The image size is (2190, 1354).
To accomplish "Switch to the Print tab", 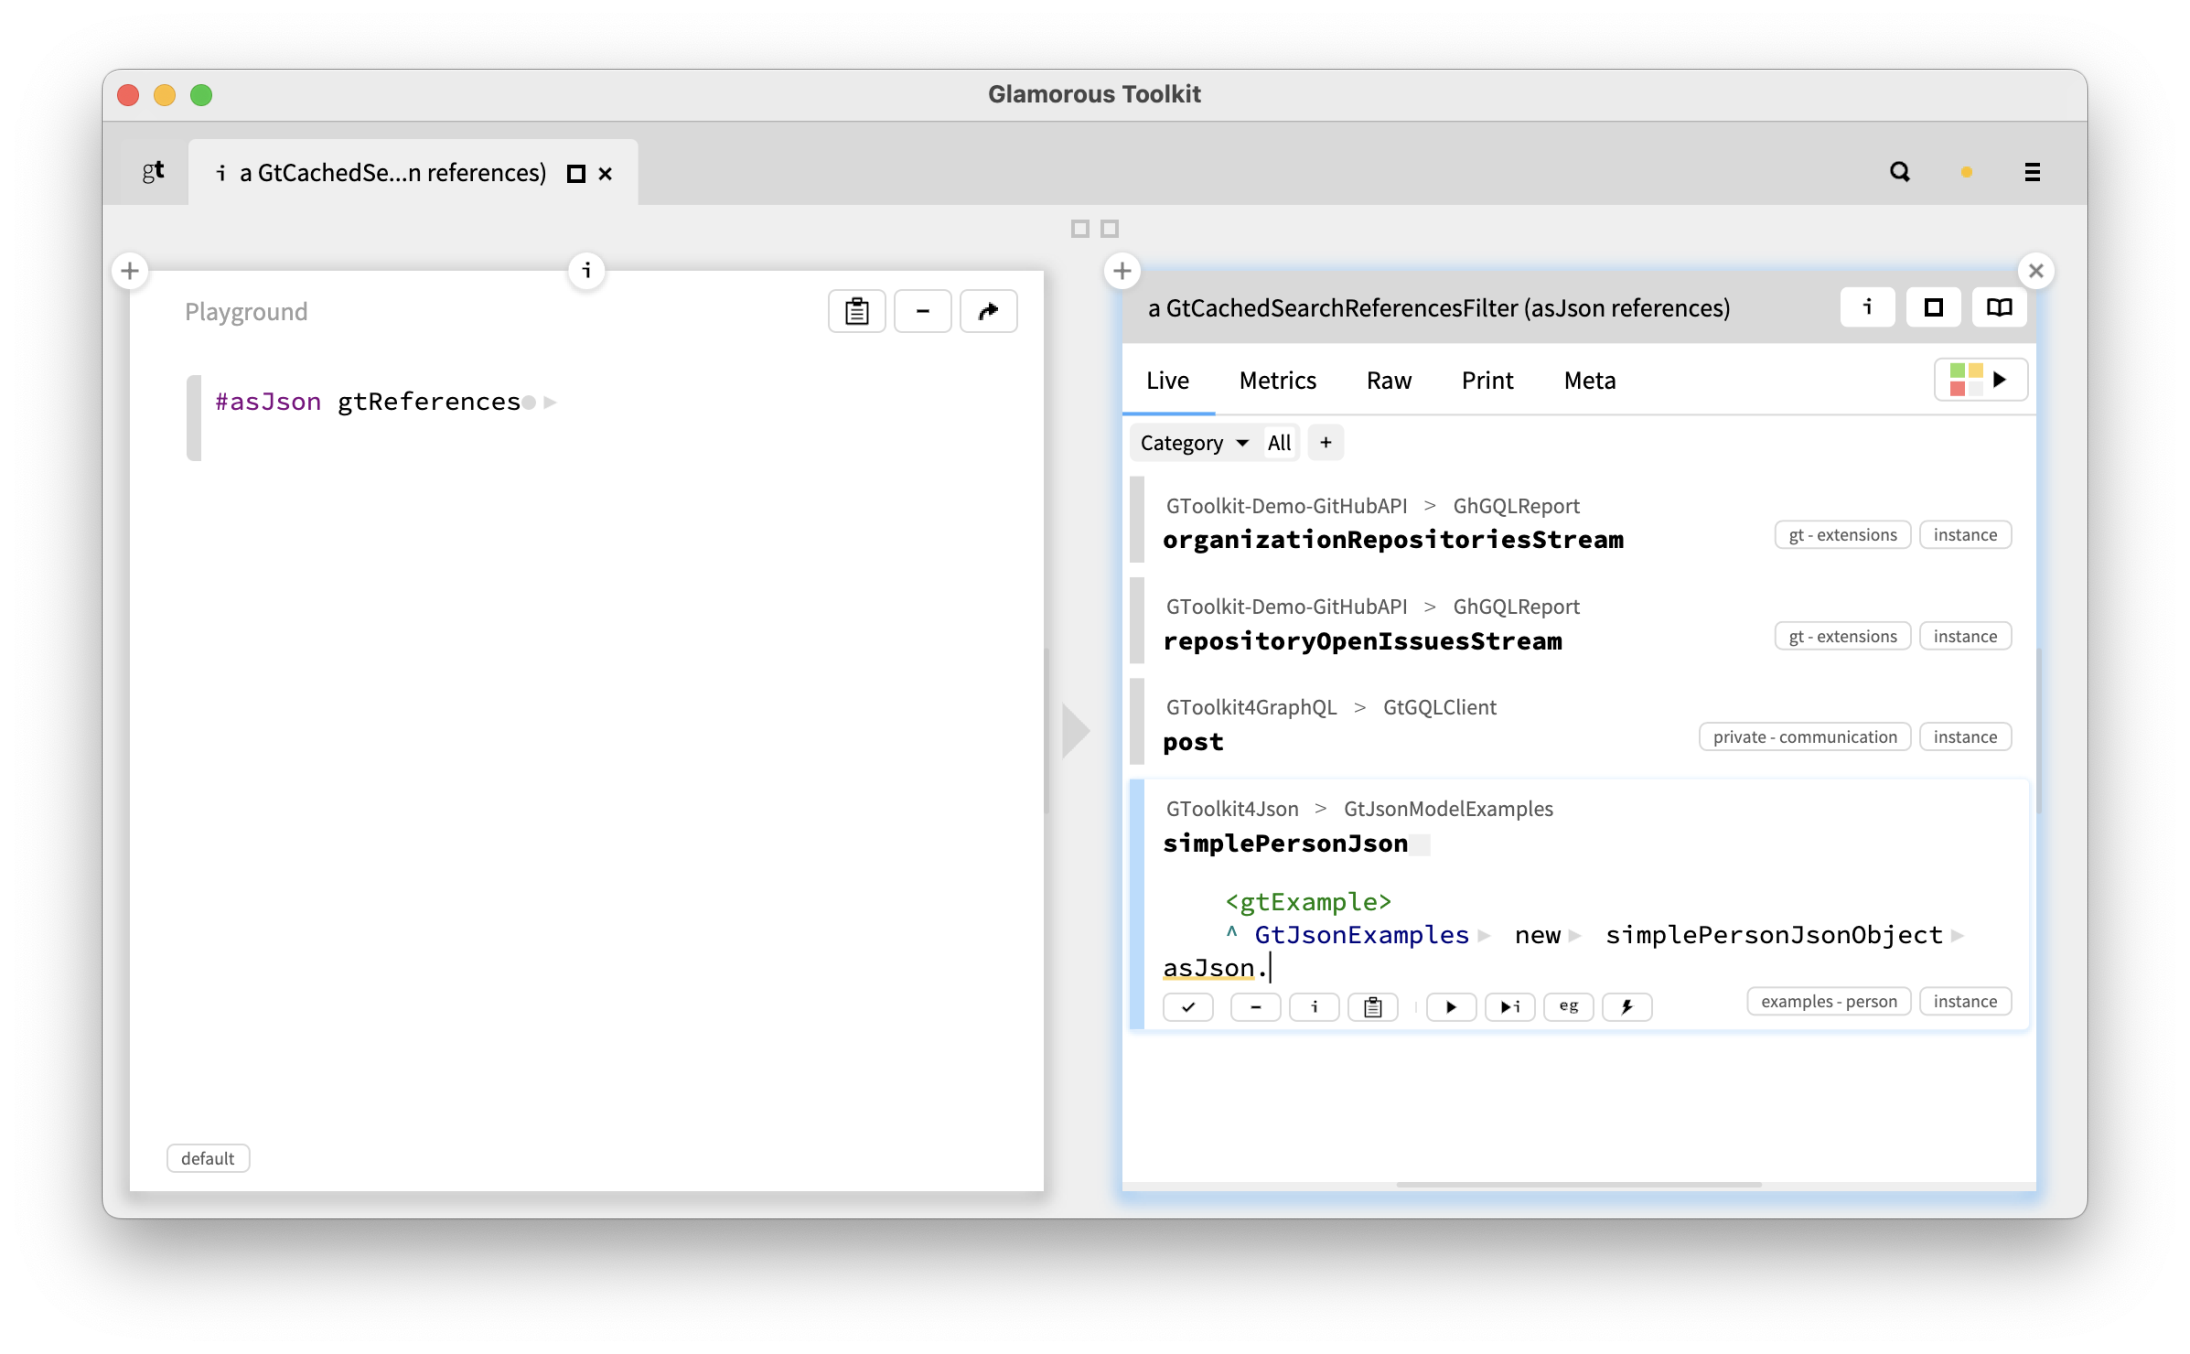I will coord(1487,380).
